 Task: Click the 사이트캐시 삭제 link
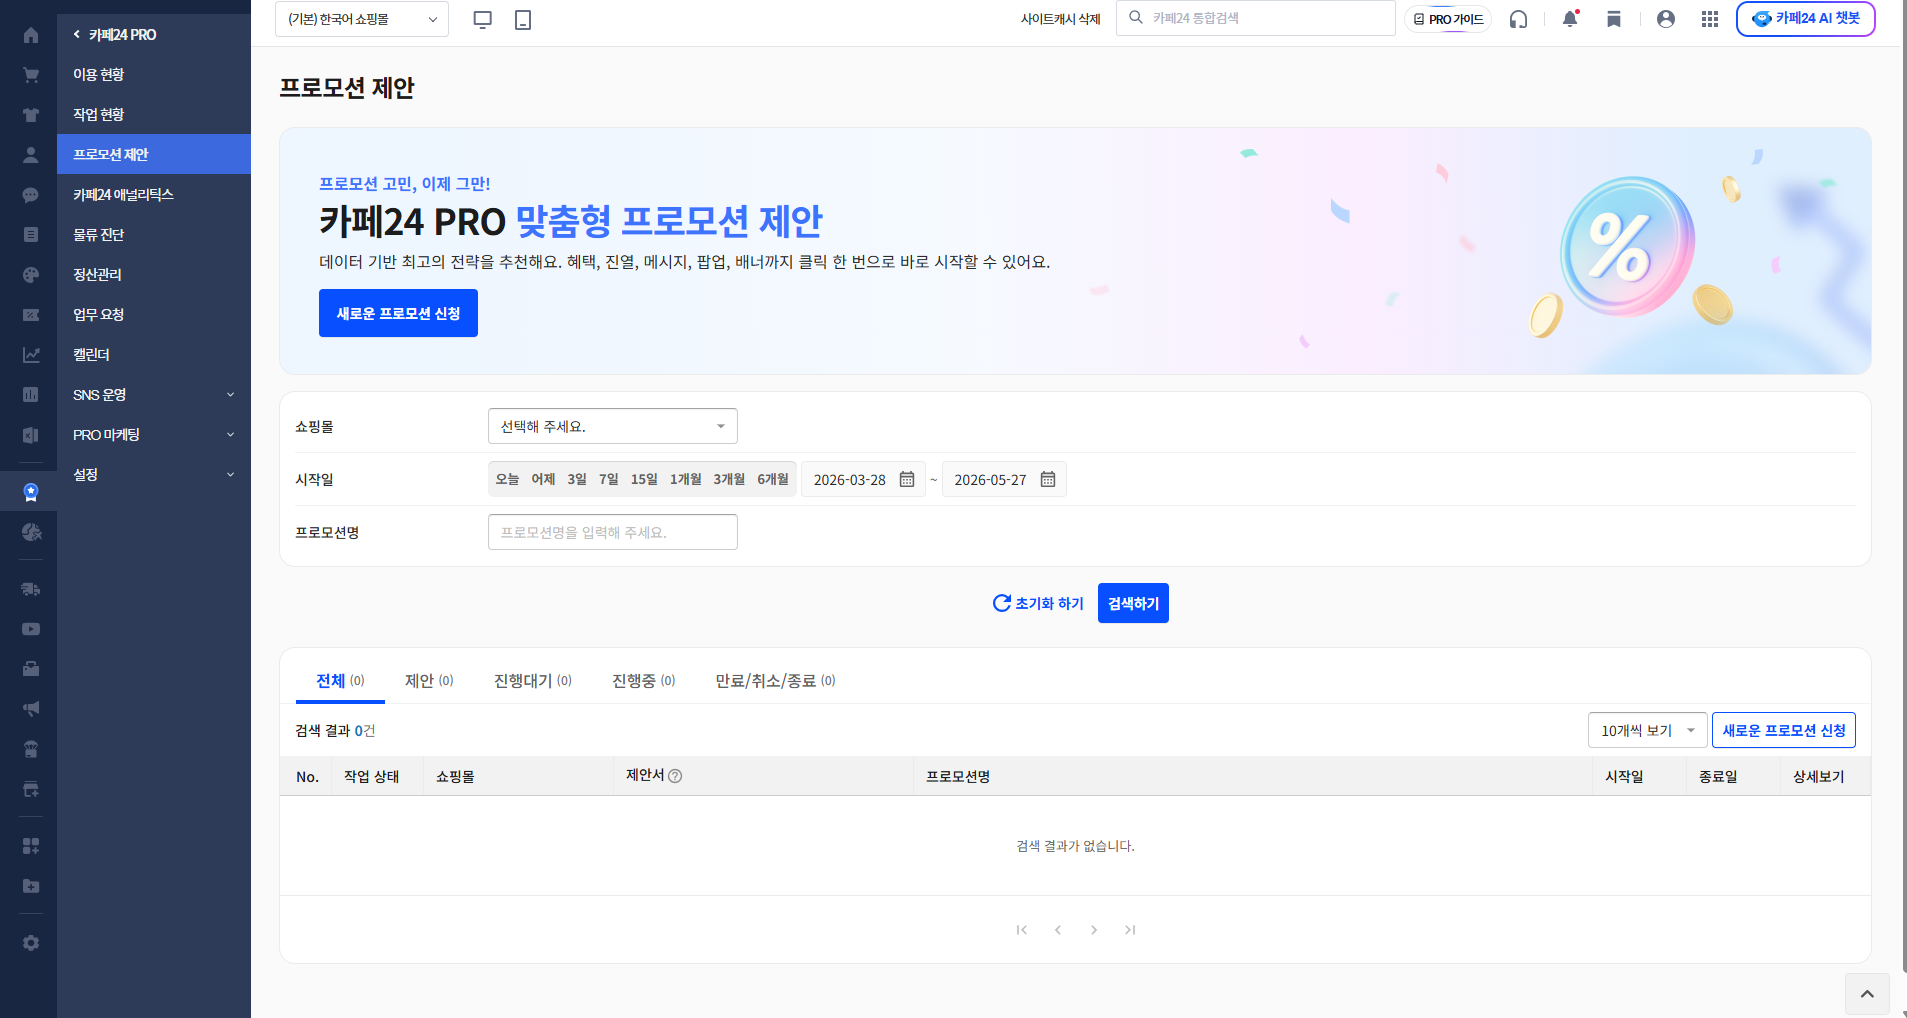1060,19
